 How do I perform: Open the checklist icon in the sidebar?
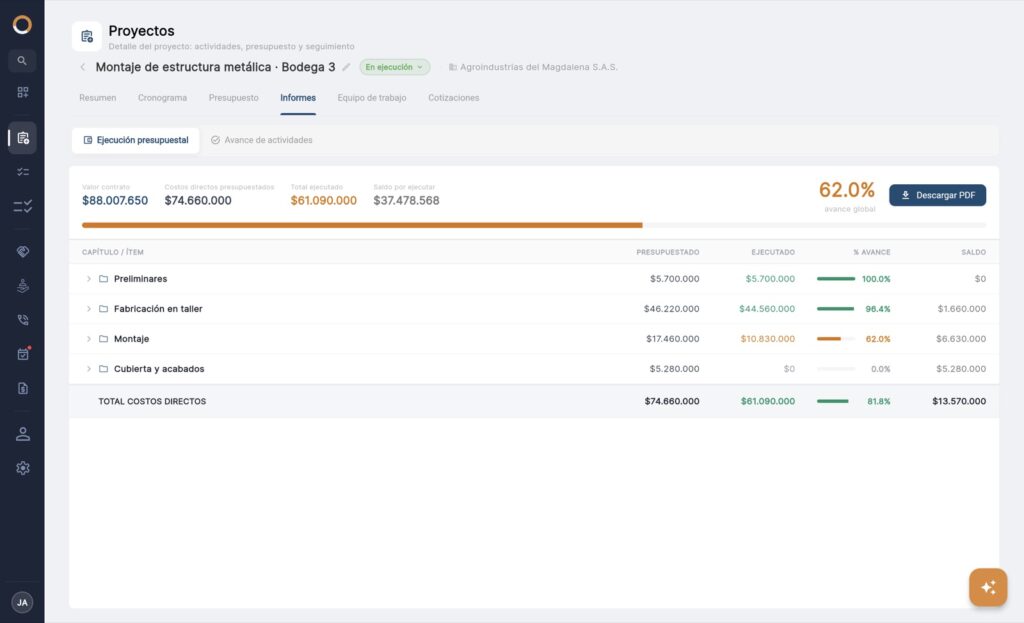[x=22, y=172]
